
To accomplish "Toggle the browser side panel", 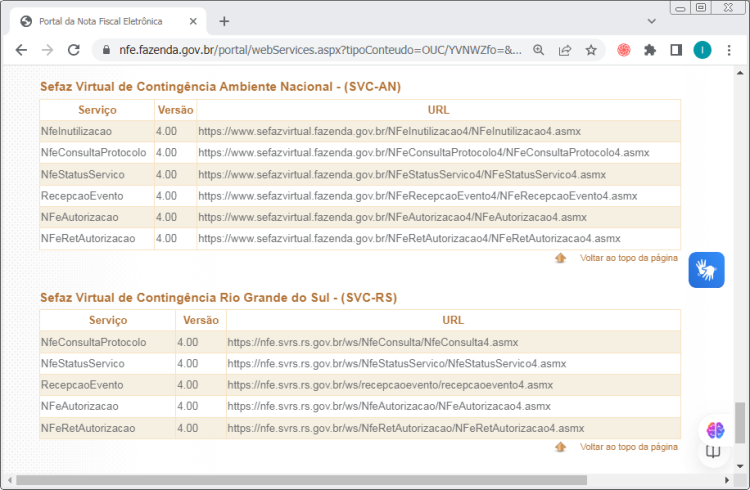I will [676, 50].
